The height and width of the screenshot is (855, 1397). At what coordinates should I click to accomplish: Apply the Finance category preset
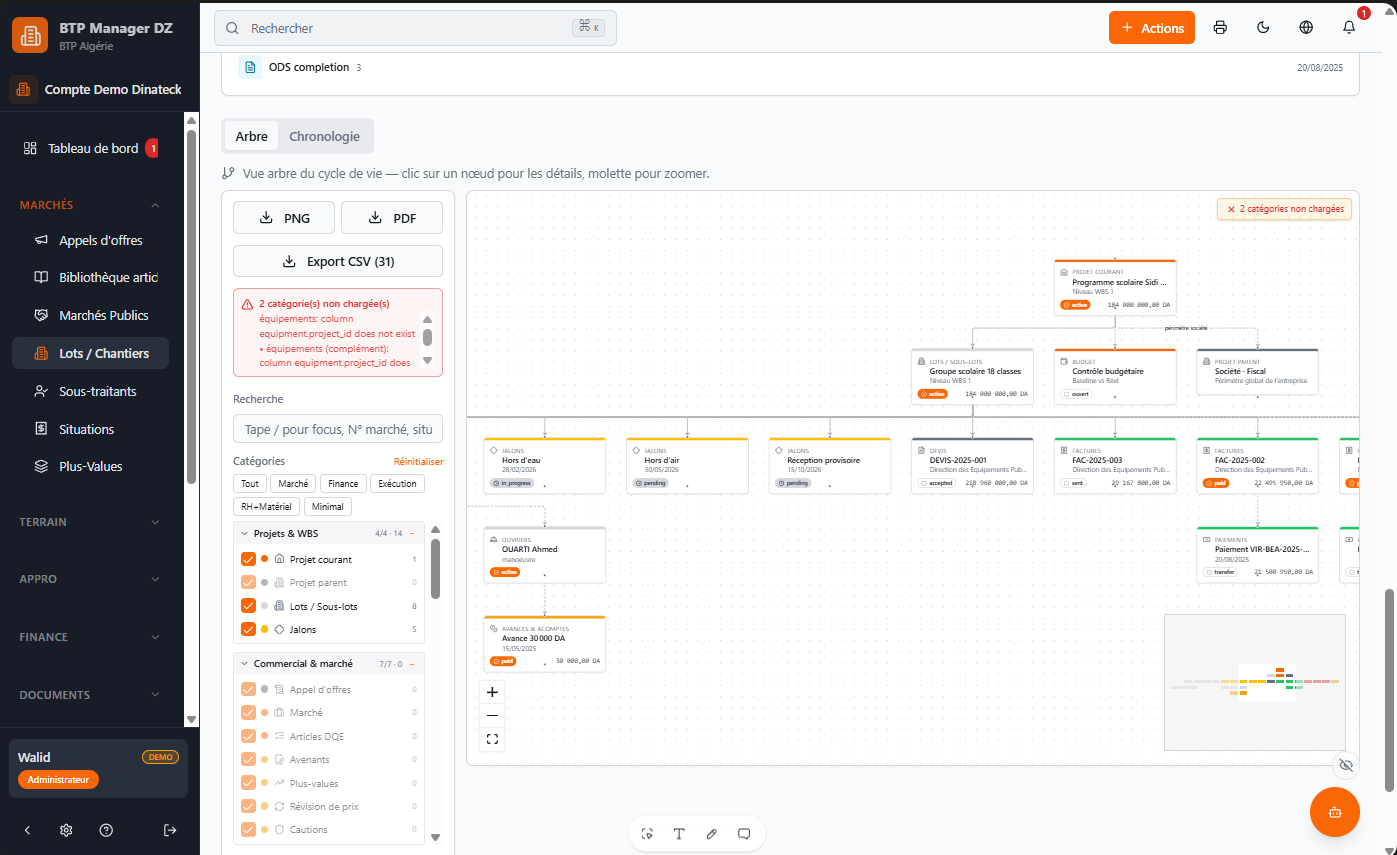pos(344,483)
